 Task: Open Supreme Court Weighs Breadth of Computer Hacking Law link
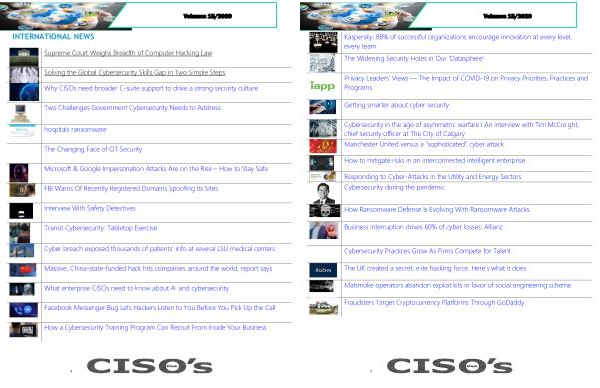pyautogui.click(x=128, y=53)
